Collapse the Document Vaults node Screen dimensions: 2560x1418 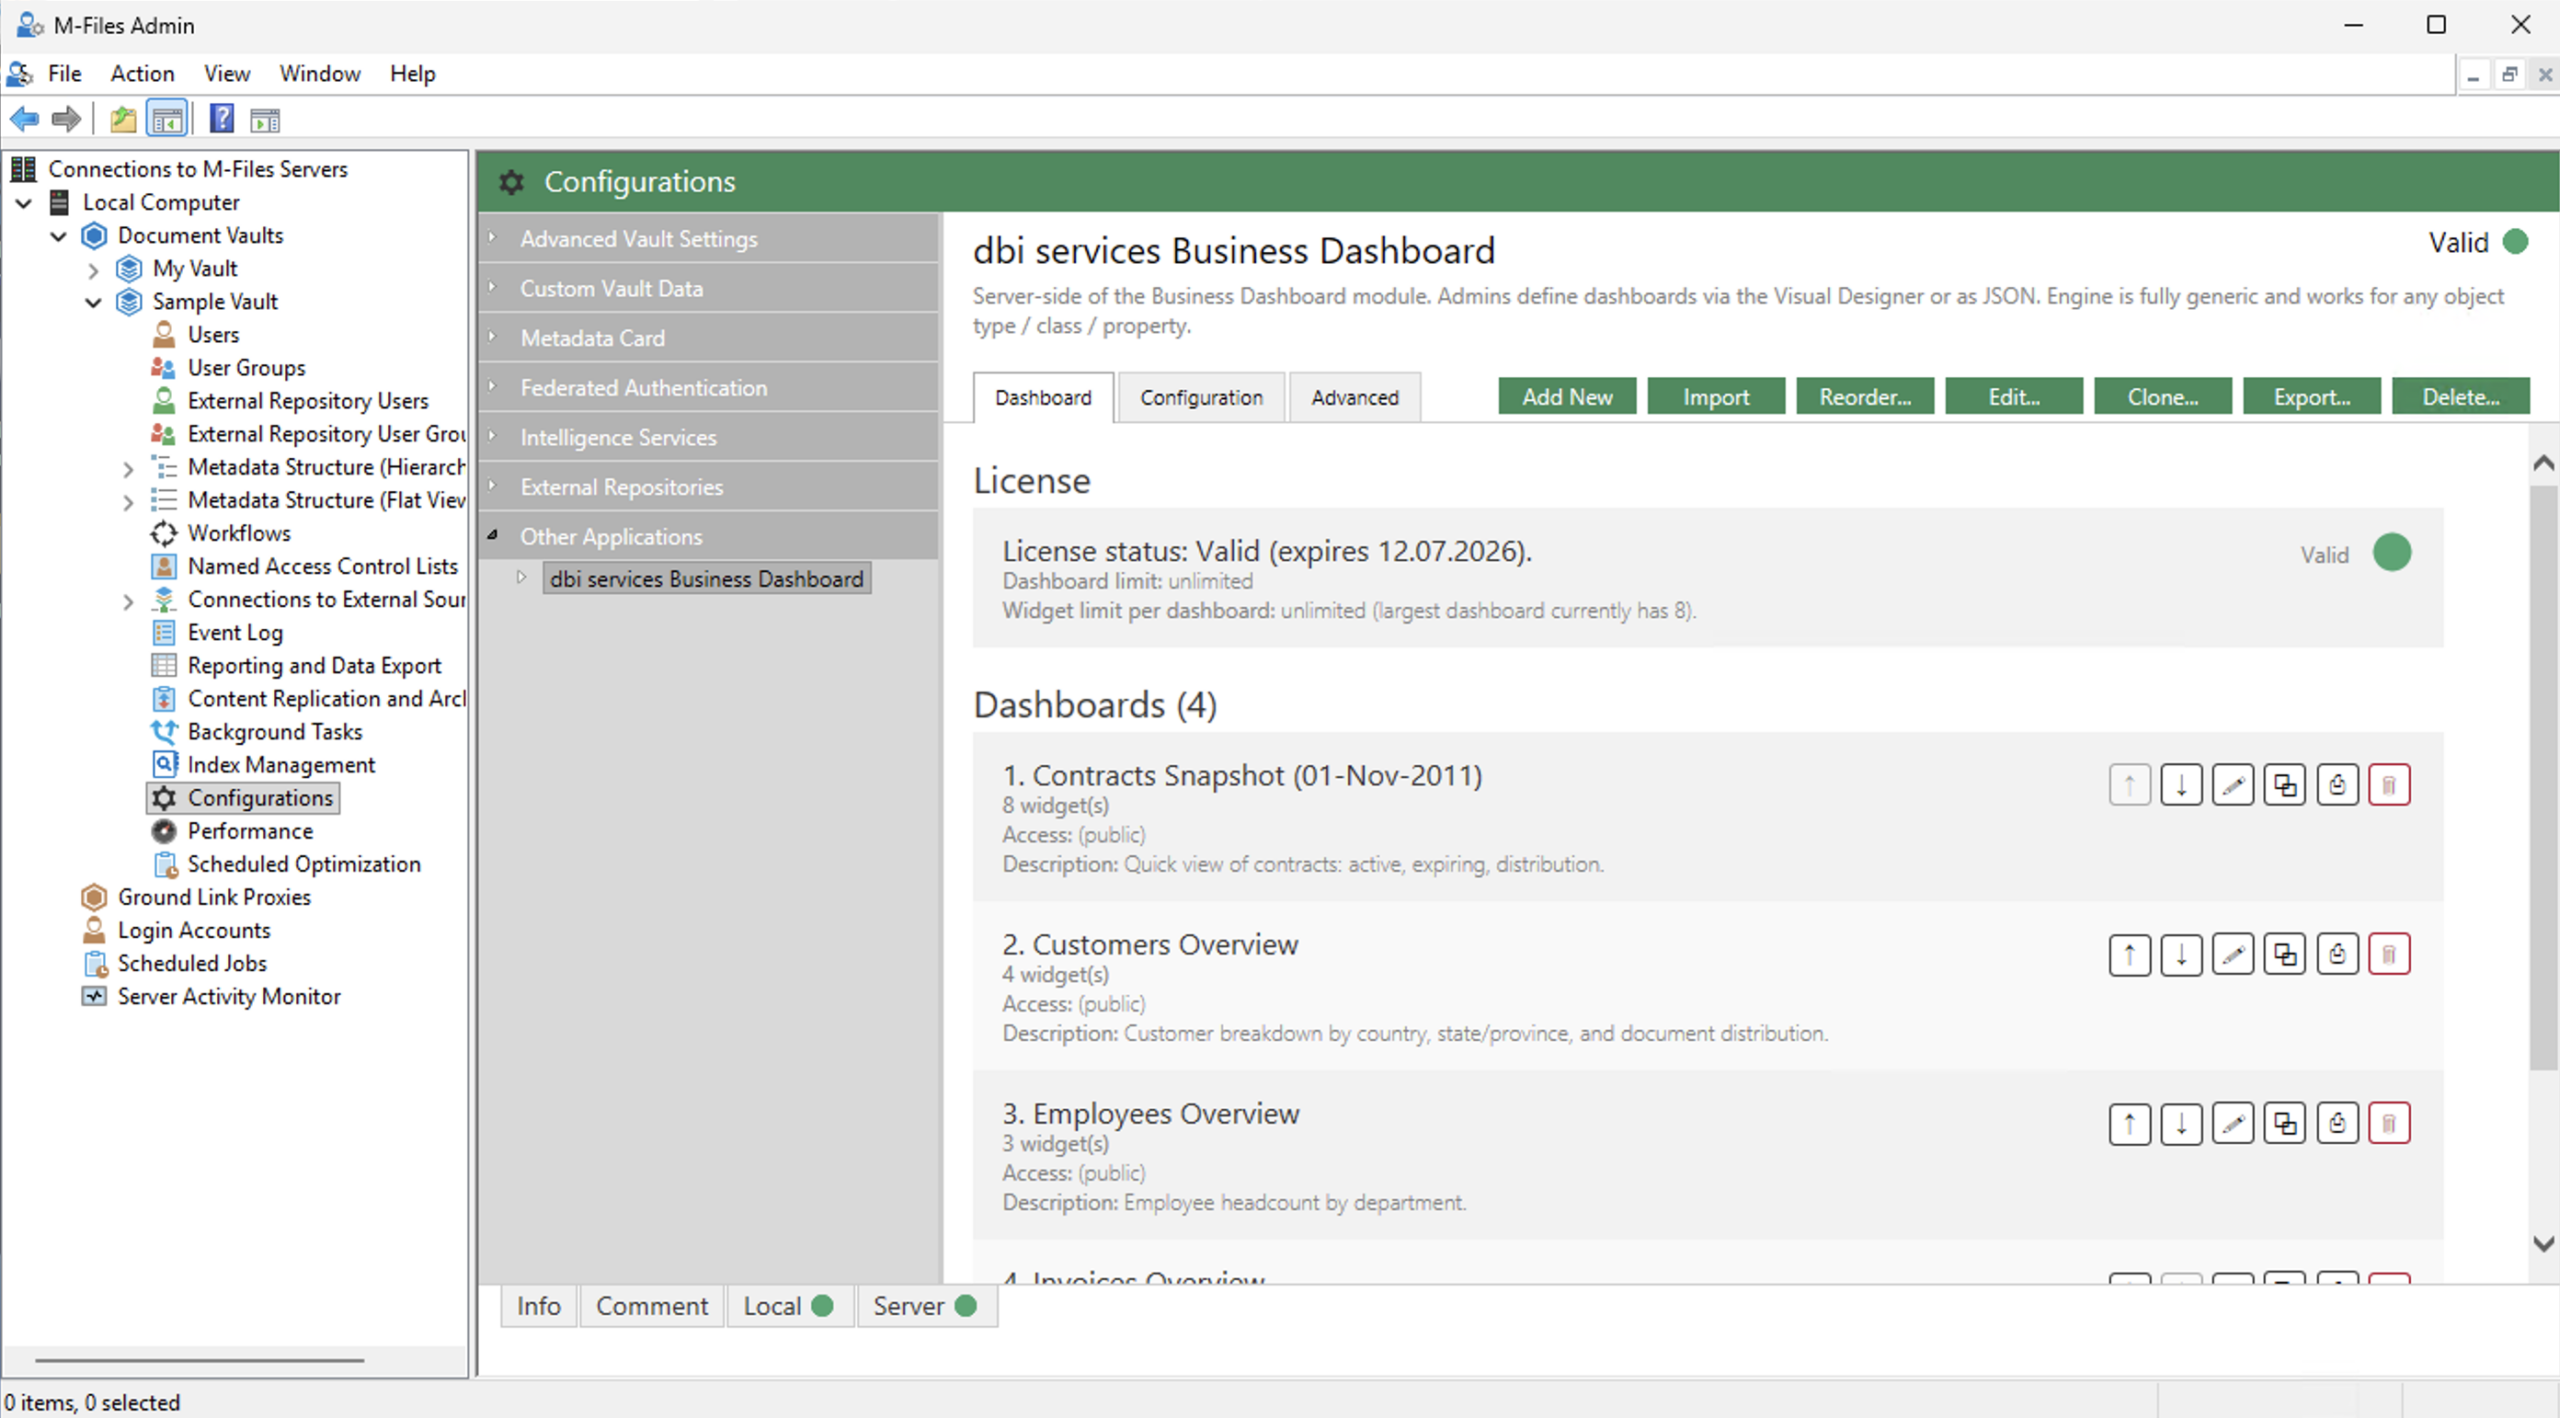[59, 236]
